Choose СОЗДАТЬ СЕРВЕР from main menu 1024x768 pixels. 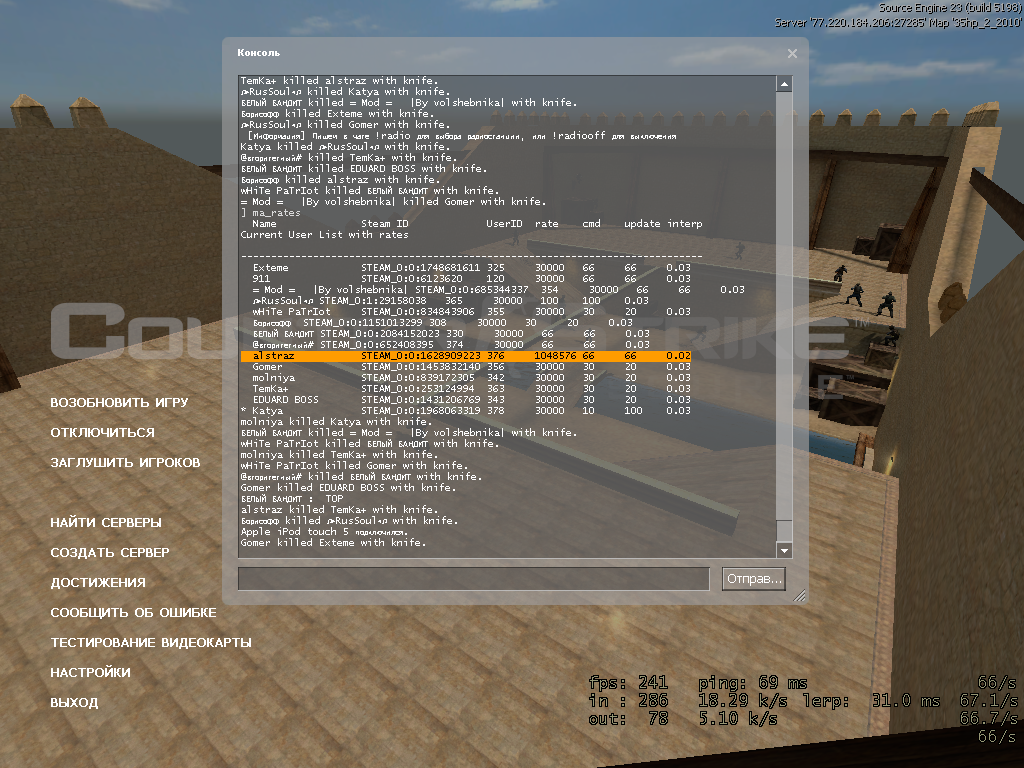[x=110, y=552]
